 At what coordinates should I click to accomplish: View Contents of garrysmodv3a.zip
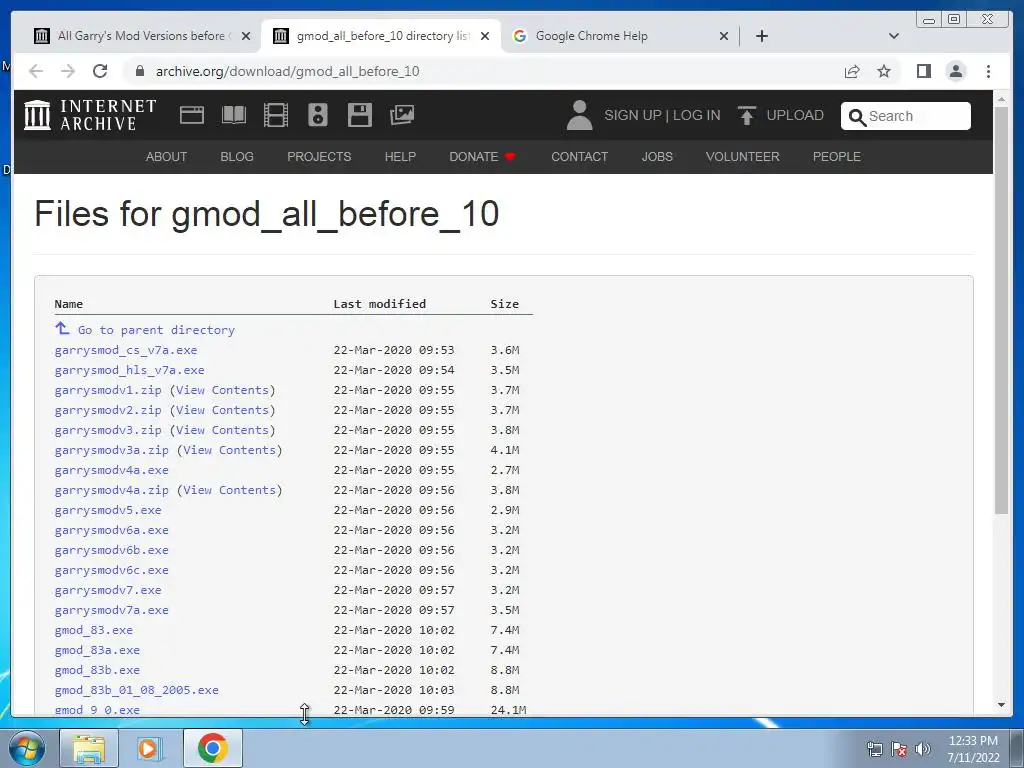click(x=229, y=450)
